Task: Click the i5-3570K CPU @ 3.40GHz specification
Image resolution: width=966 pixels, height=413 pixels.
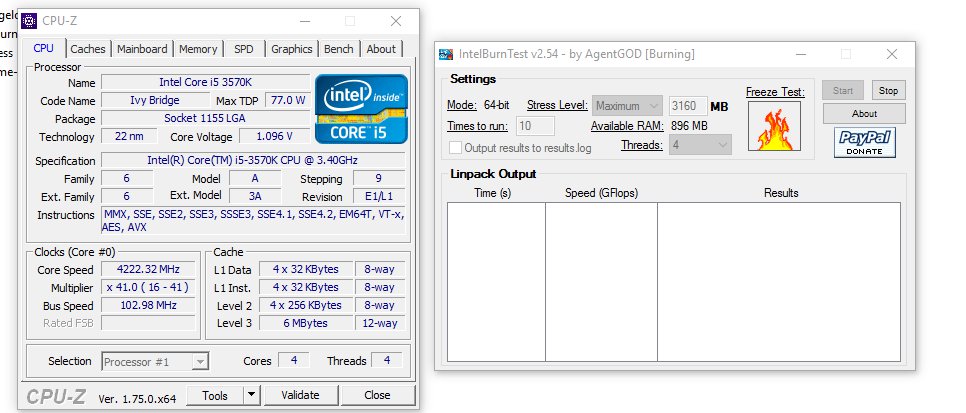Action: tap(253, 160)
